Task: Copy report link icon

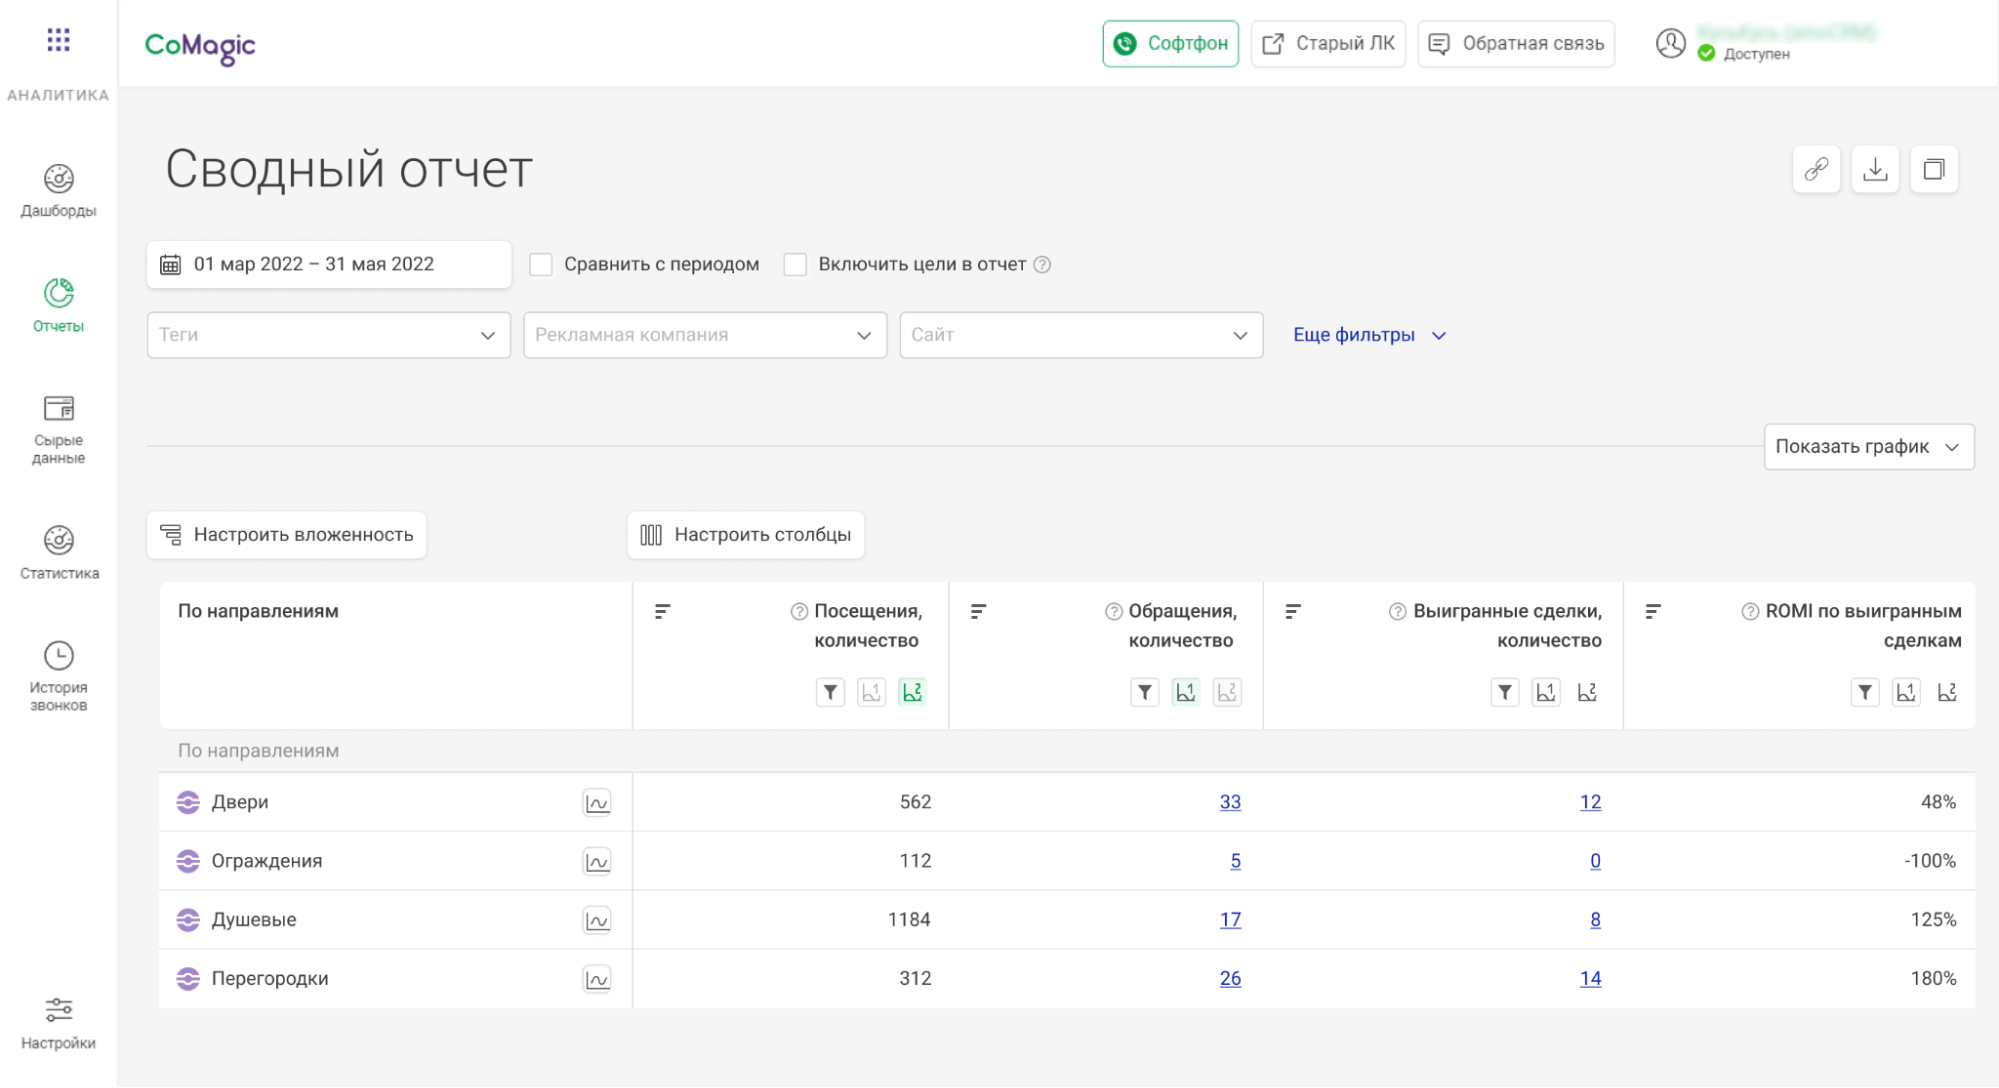Action: click(x=1816, y=169)
